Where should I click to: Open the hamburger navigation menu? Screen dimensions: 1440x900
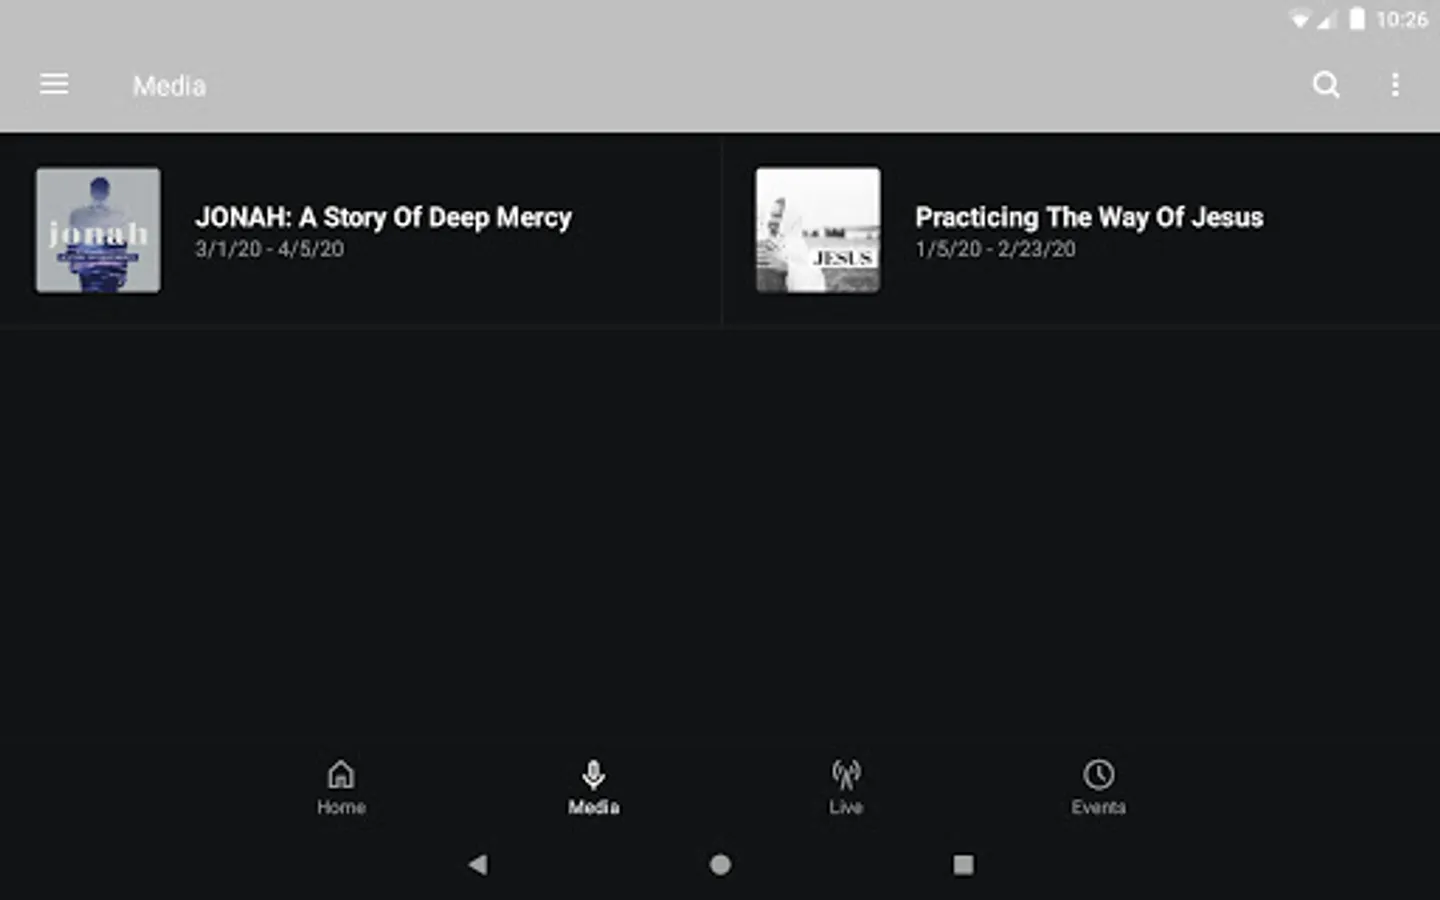pos(54,85)
